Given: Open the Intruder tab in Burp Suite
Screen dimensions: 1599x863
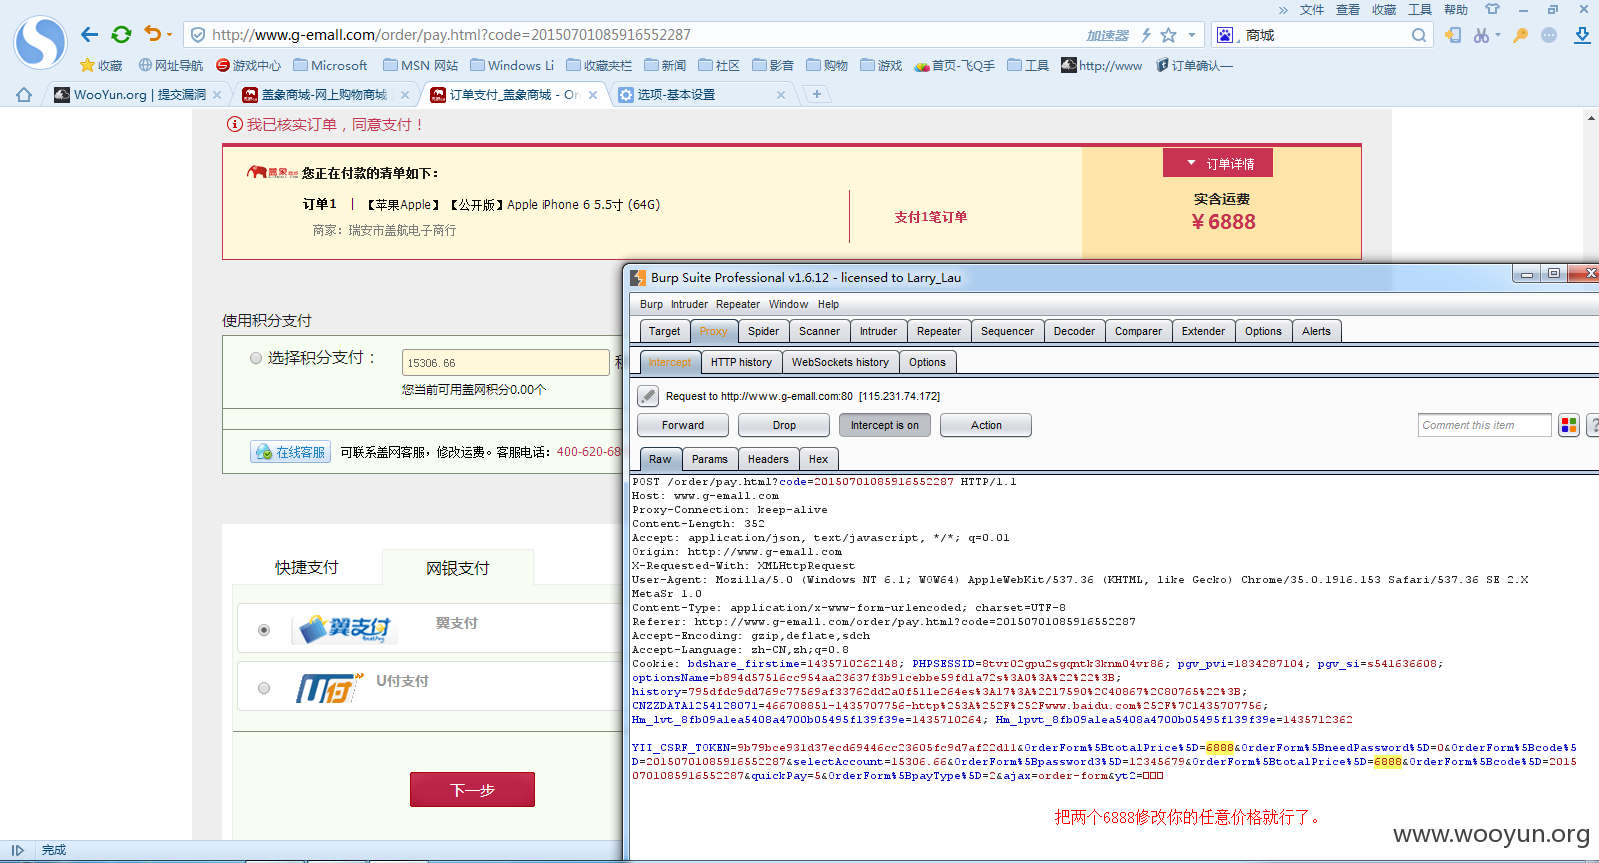Looking at the screenshot, I should [878, 331].
